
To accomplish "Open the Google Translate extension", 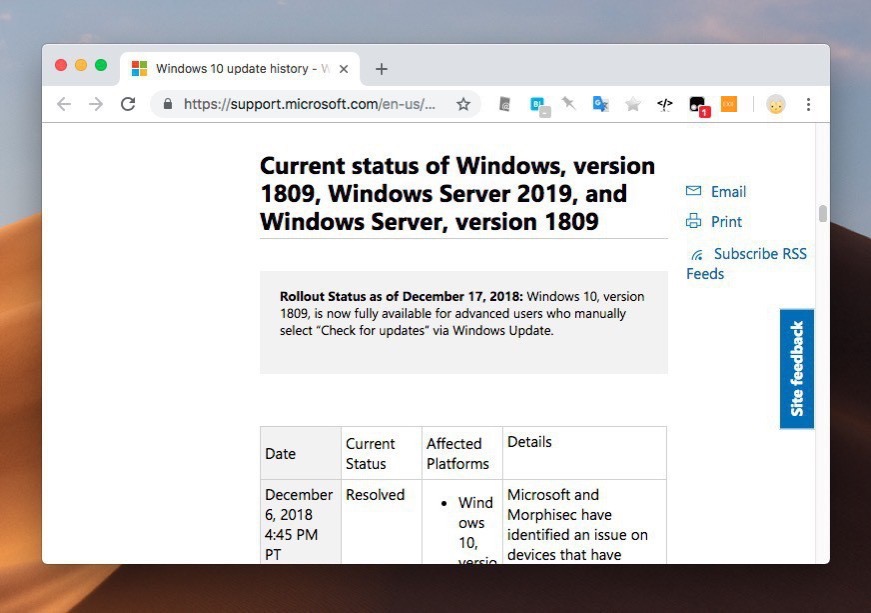I will click(x=600, y=104).
